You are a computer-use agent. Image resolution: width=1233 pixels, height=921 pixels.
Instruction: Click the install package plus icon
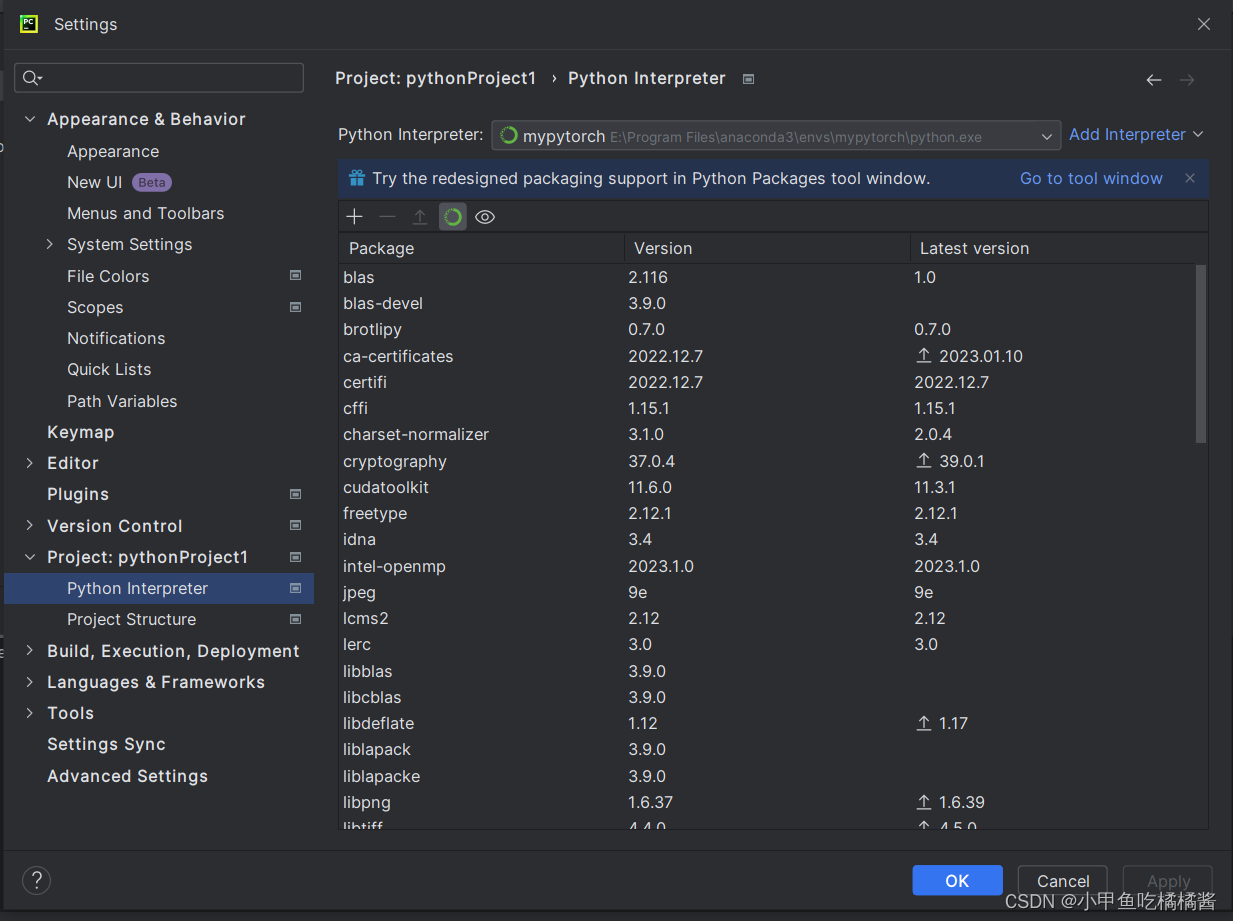354,217
